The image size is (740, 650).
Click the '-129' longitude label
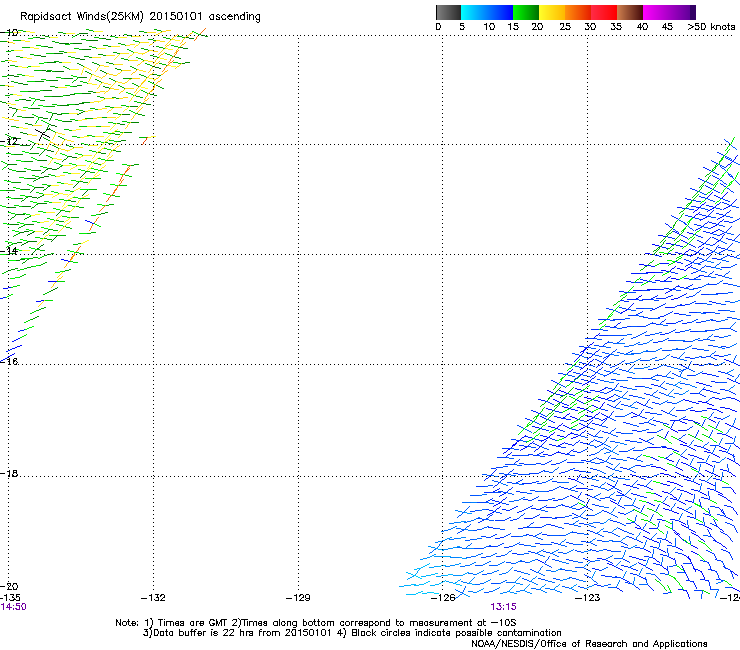[x=298, y=598]
